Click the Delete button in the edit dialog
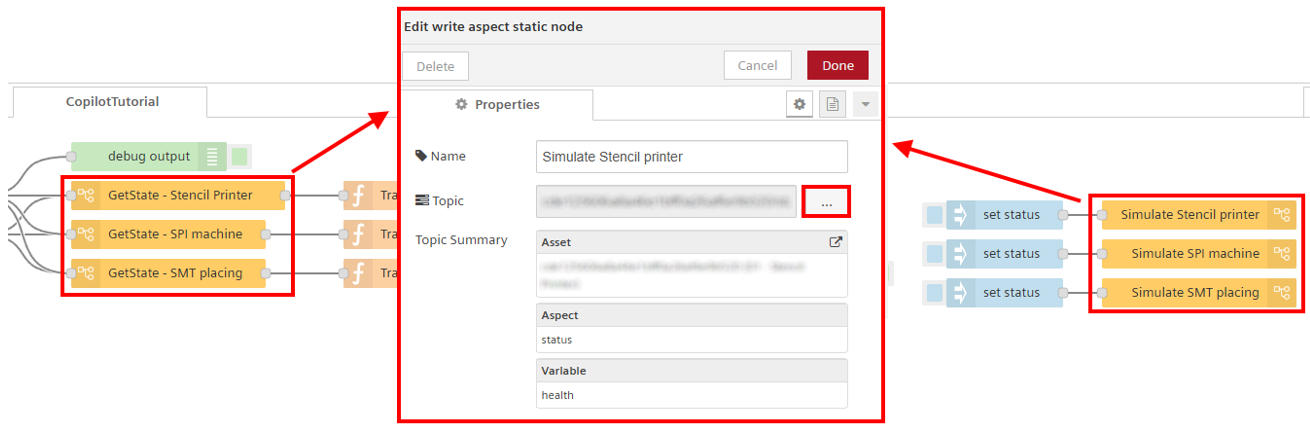 435,66
